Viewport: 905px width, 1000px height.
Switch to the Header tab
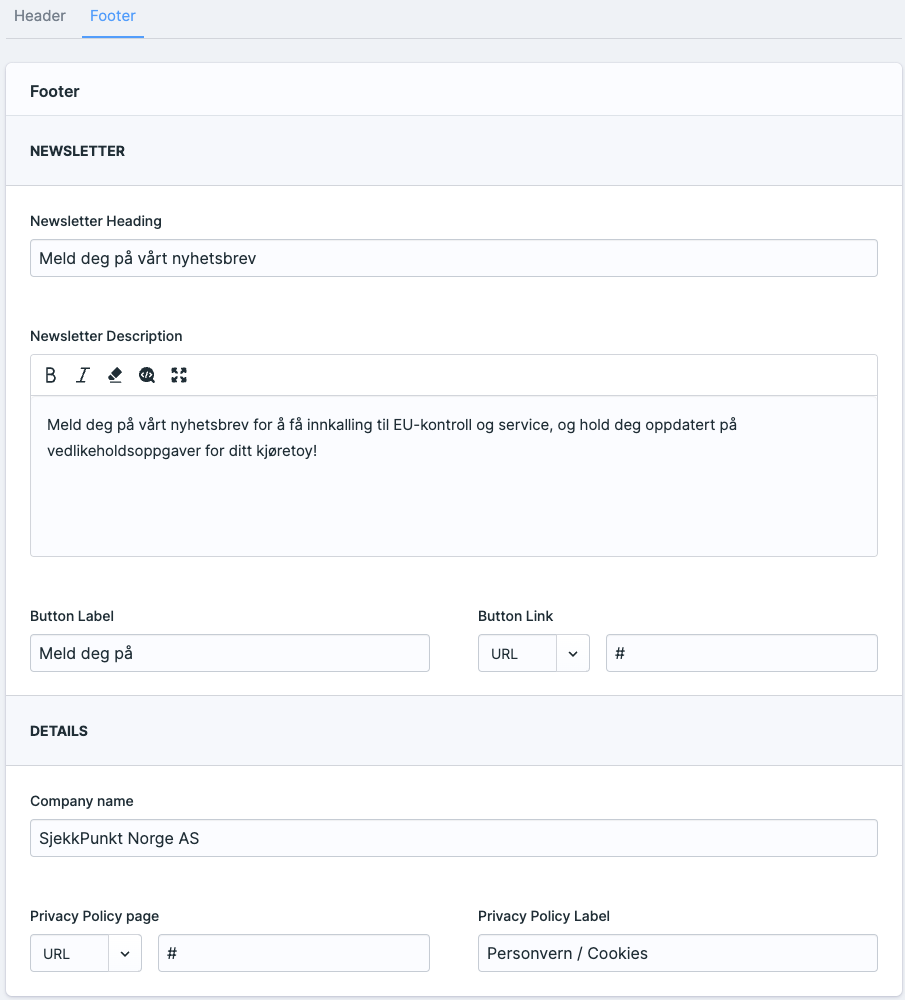(40, 17)
